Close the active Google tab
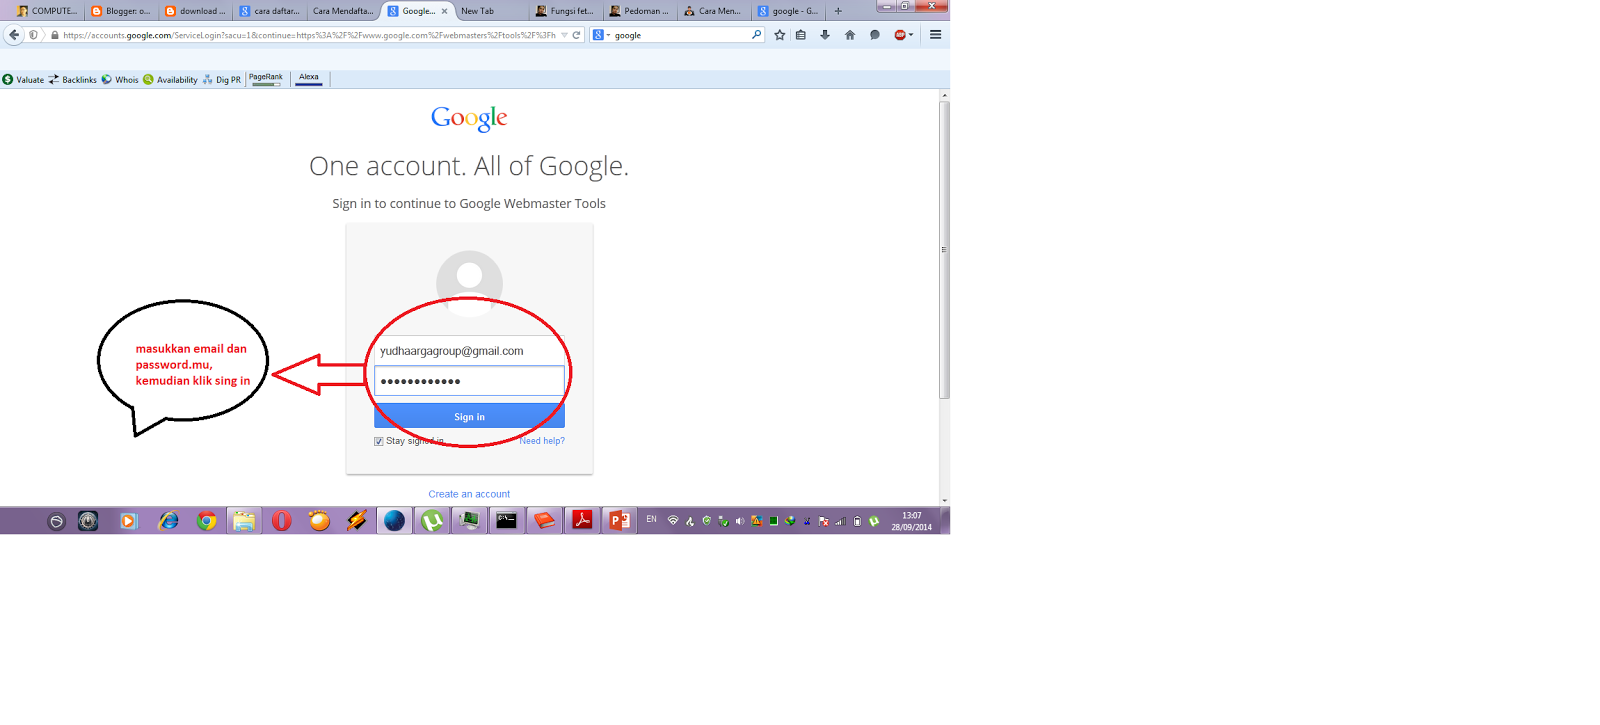The width and height of the screenshot is (1600, 725). (445, 11)
